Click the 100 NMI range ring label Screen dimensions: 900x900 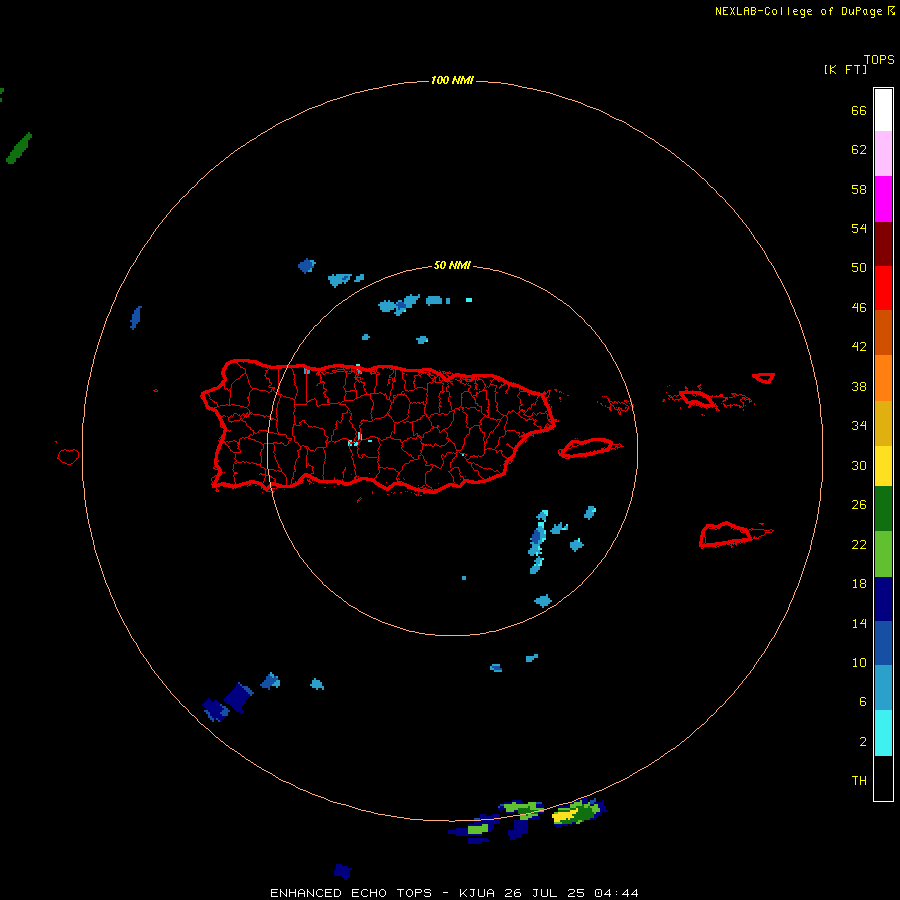pos(452,80)
